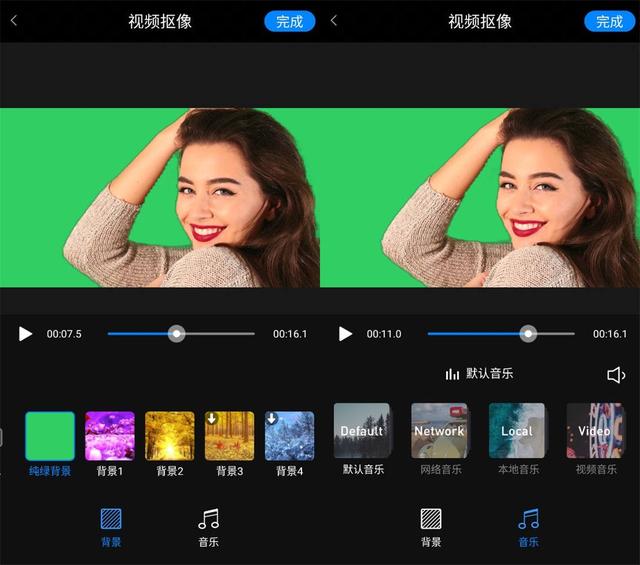Choose 背景1 purple flower thumbnail
640x565 pixels.
110,436
